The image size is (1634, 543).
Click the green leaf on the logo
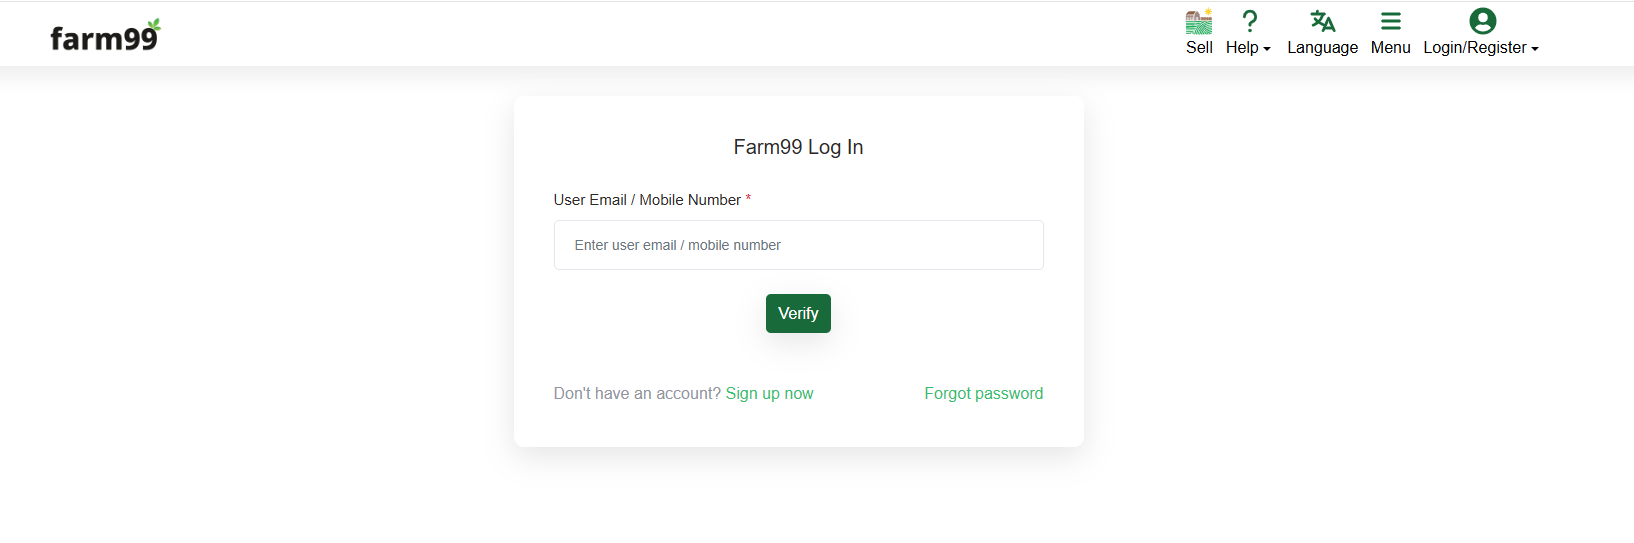(x=153, y=26)
